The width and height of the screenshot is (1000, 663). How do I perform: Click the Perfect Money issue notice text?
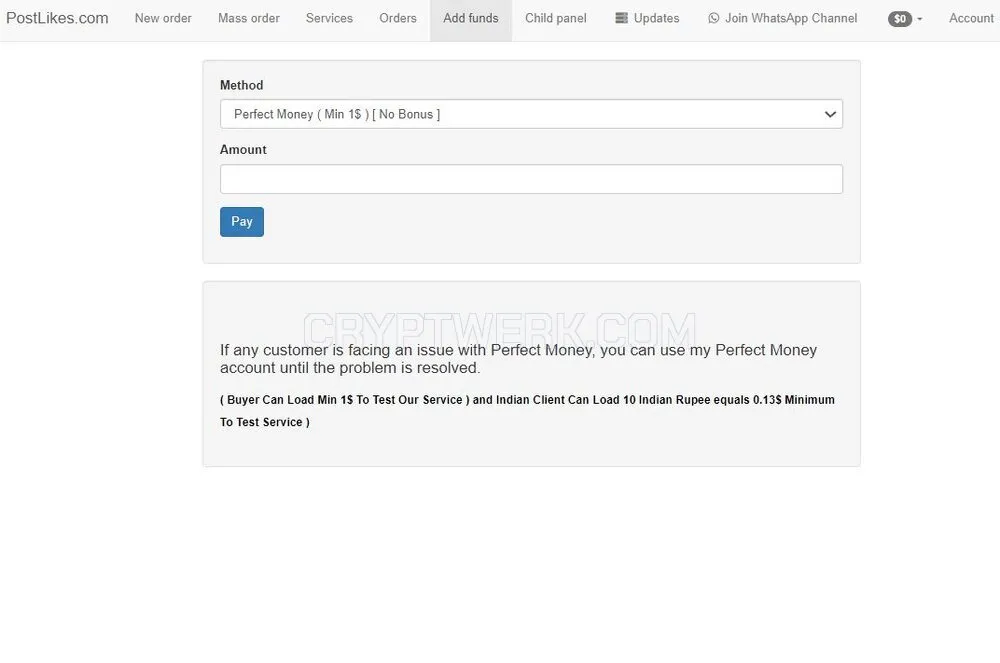coord(518,359)
